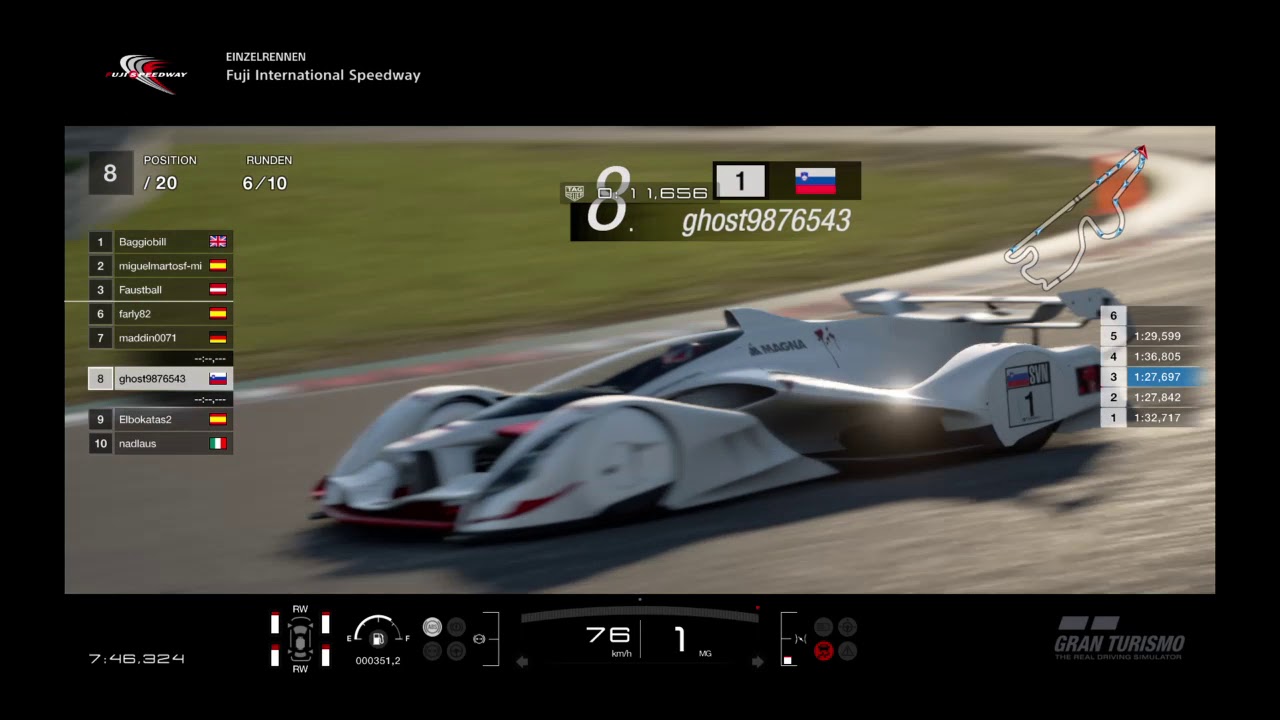Click the gear indicator 1 MG
Screen dimensions: 1280x720
pyautogui.click(x=691, y=640)
